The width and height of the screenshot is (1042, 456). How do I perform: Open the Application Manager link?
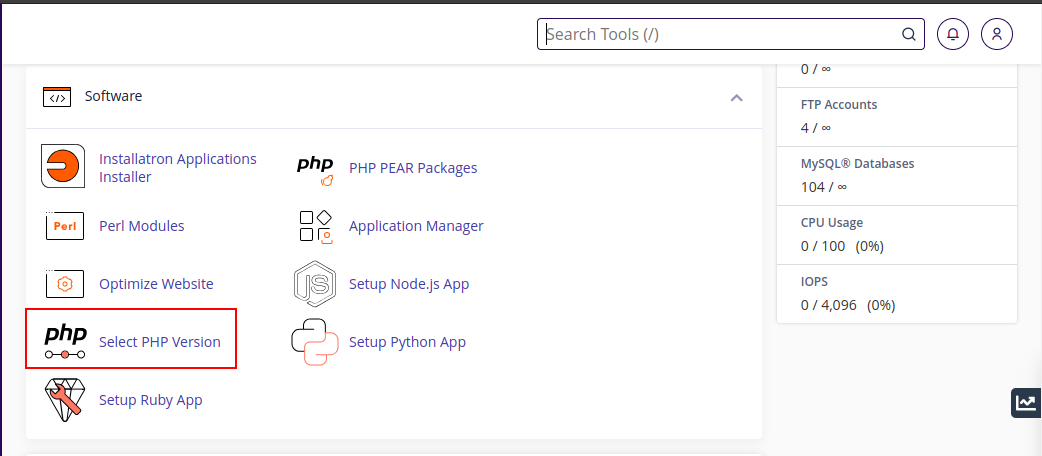point(416,226)
